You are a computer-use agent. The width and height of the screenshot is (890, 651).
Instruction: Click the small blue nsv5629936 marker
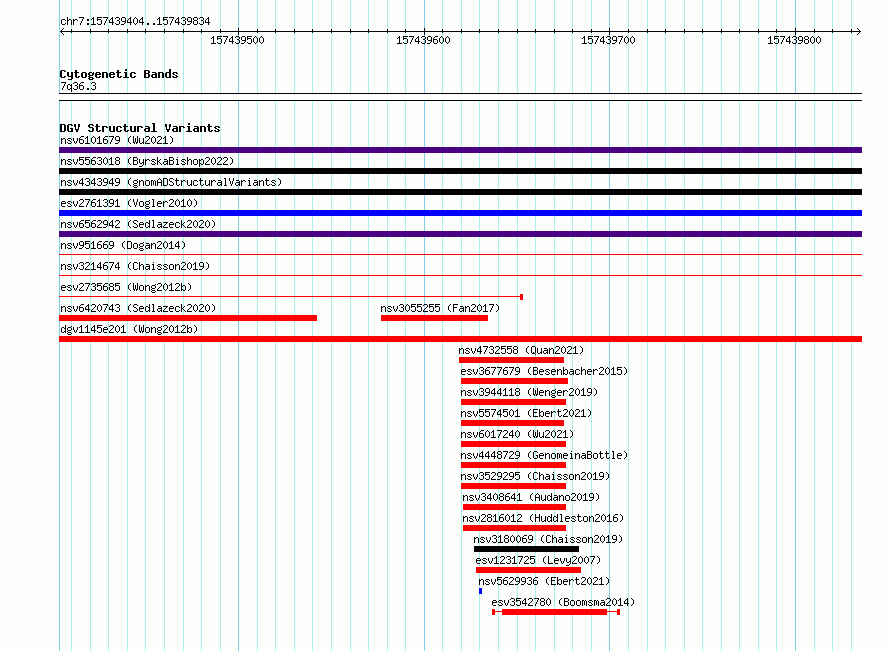coord(480,591)
